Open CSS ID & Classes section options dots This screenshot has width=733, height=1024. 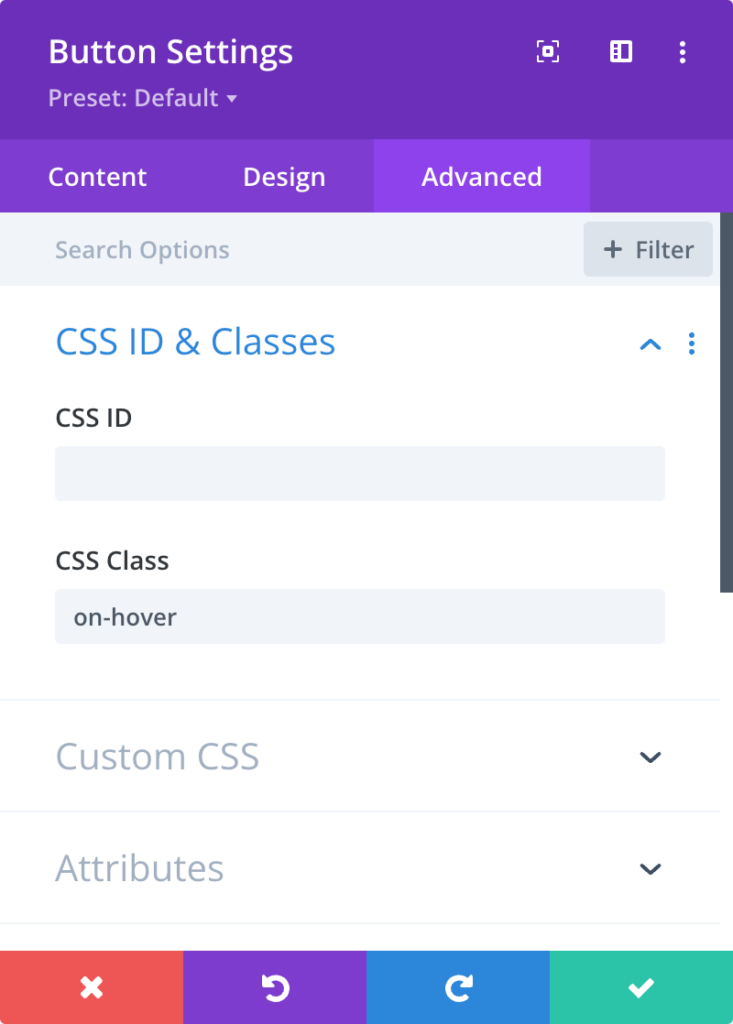pos(691,344)
